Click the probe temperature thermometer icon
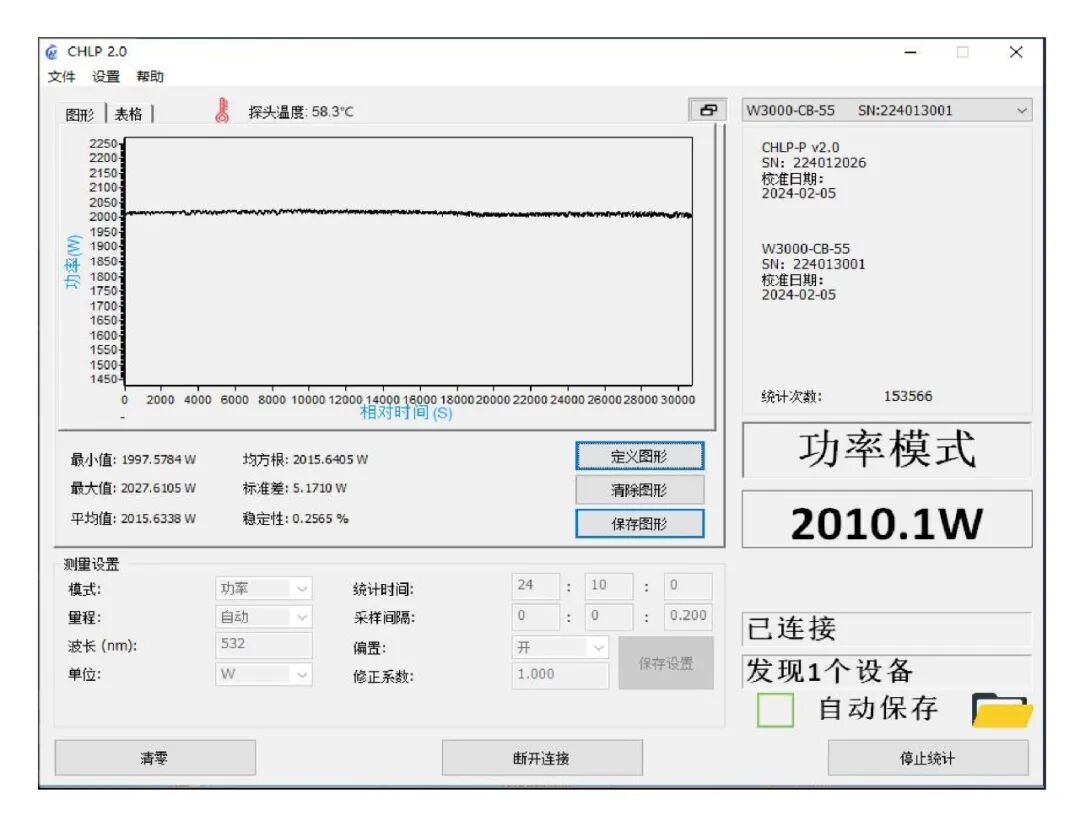Image resolution: width=1080 pixels, height=827 pixels. pos(222,109)
